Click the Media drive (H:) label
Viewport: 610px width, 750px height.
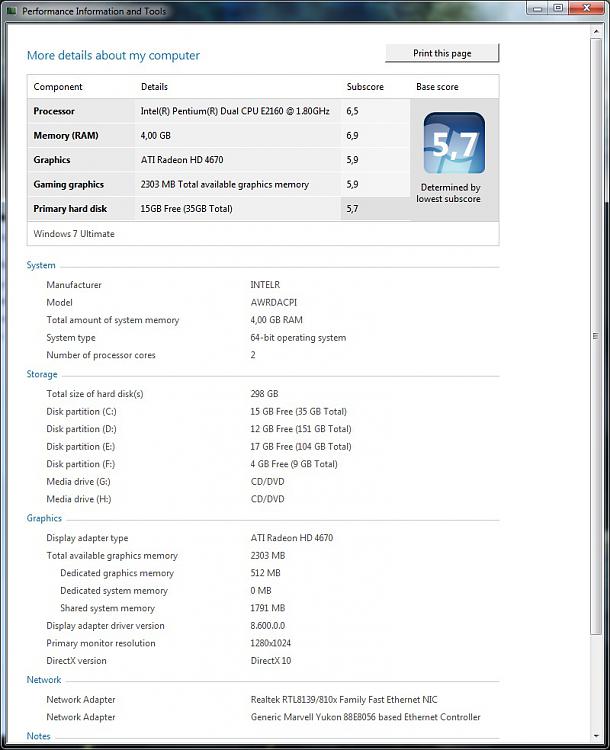[79, 499]
